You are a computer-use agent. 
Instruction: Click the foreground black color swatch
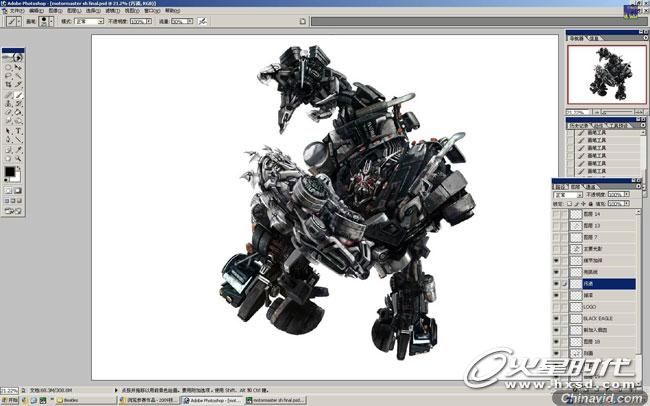pyautogui.click(x=10, y=171)
